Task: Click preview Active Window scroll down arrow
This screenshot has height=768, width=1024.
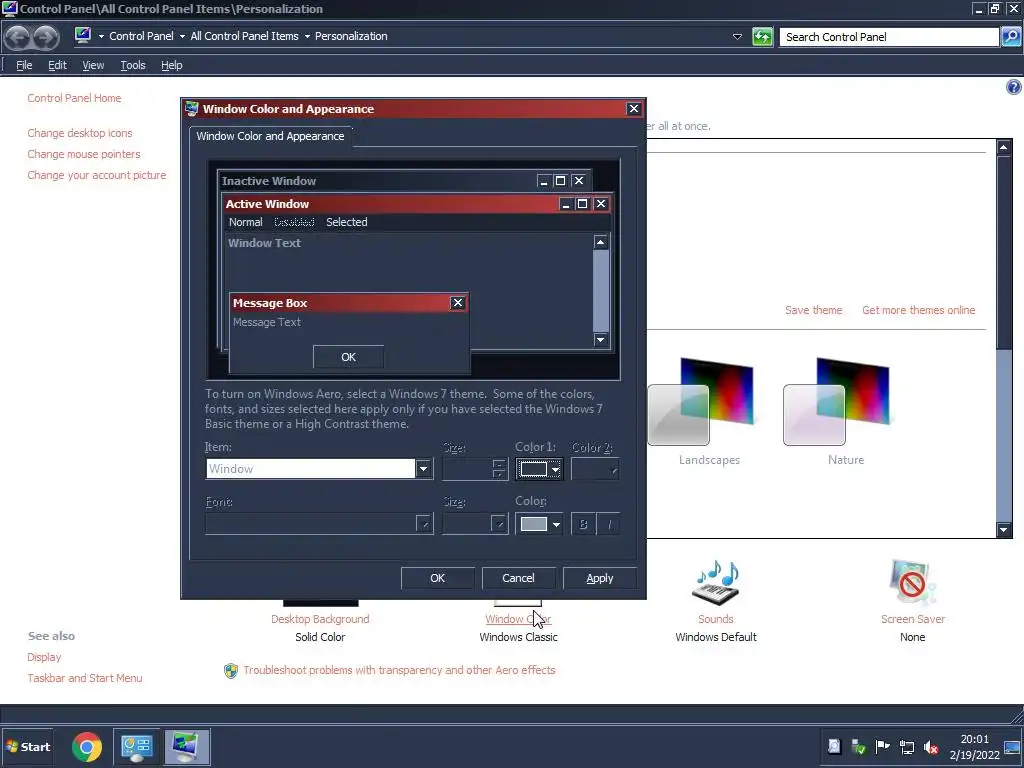Action: tap(600, 340)
